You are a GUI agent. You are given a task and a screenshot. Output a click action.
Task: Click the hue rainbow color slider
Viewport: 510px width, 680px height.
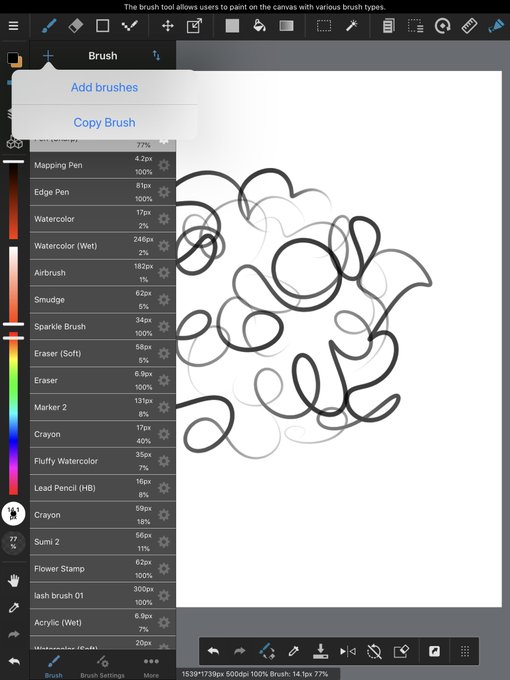click(x=14, y=413)
